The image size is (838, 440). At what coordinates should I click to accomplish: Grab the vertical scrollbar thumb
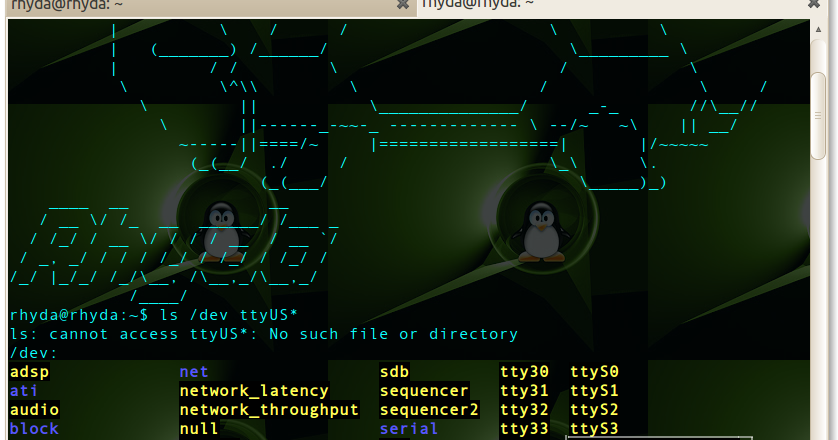click(x=818, y=115)
